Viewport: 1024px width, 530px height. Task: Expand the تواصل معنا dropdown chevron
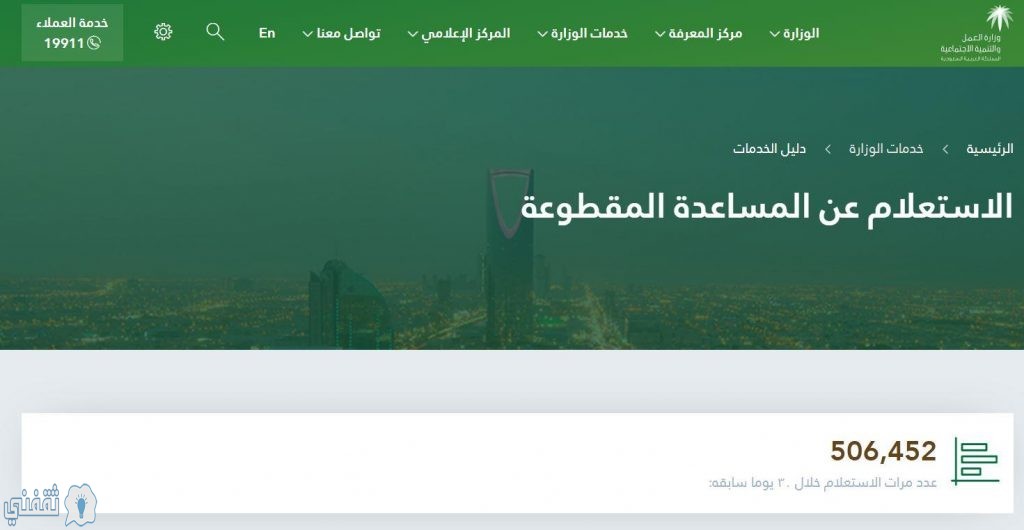(308, 34)
